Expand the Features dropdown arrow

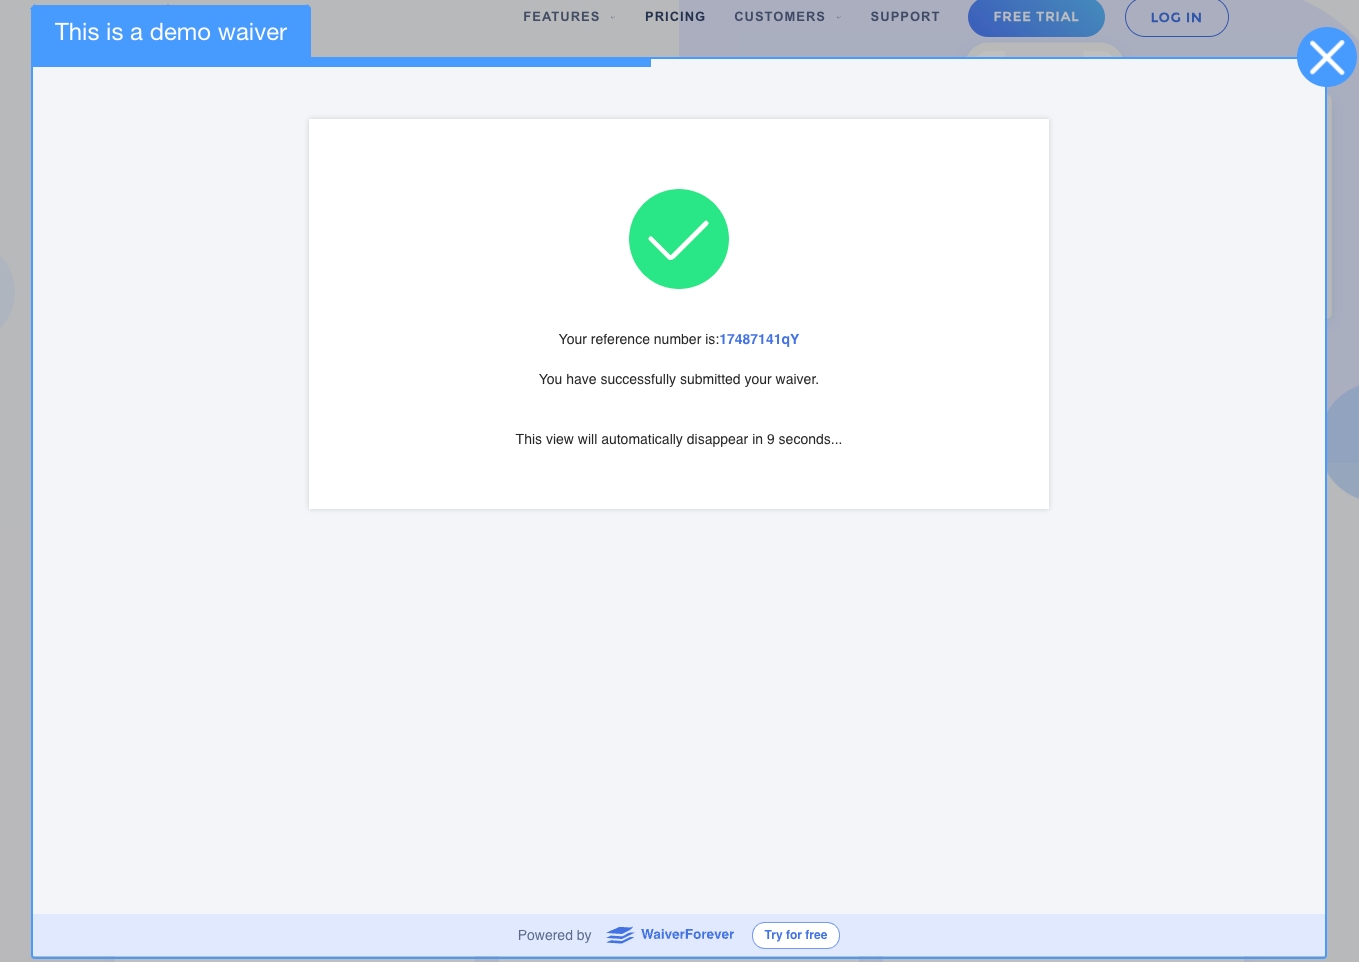coord(613,18)
